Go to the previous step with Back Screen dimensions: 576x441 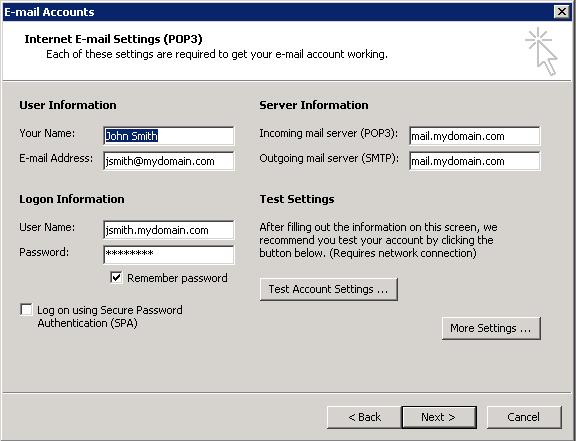(x=364, y=417)
